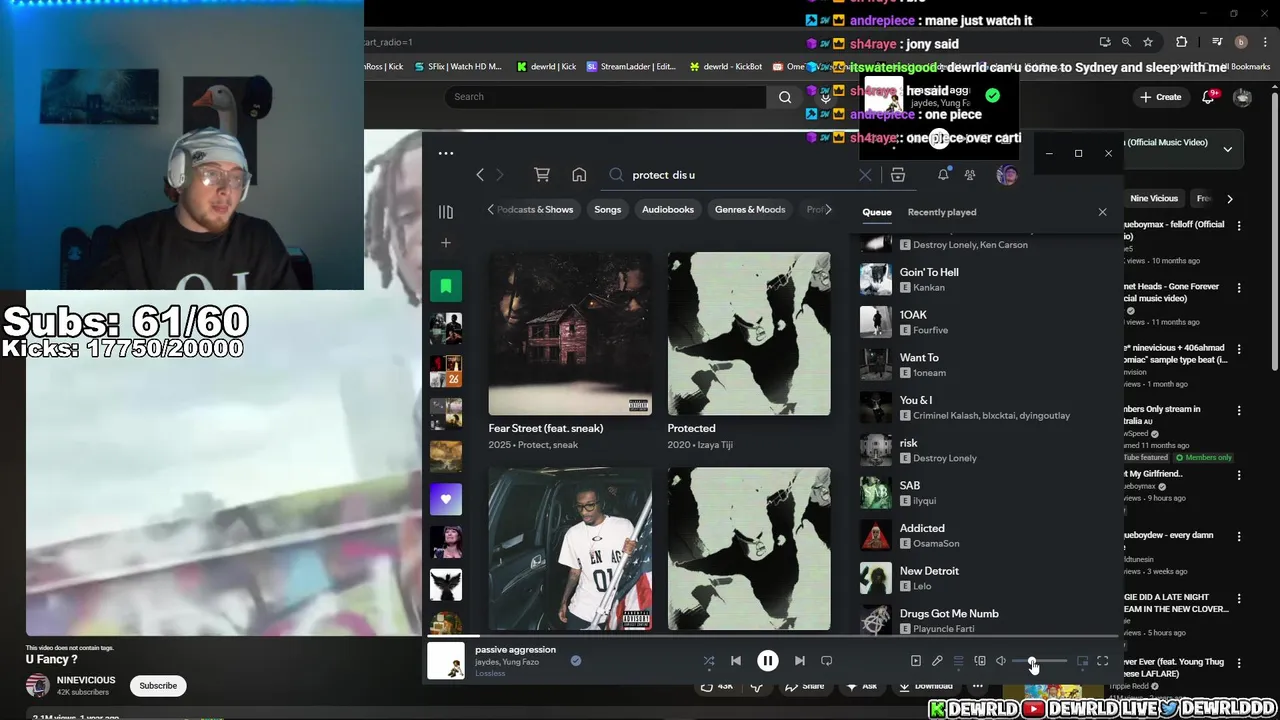Toggle the queue button in player bar

coord(958,661)
